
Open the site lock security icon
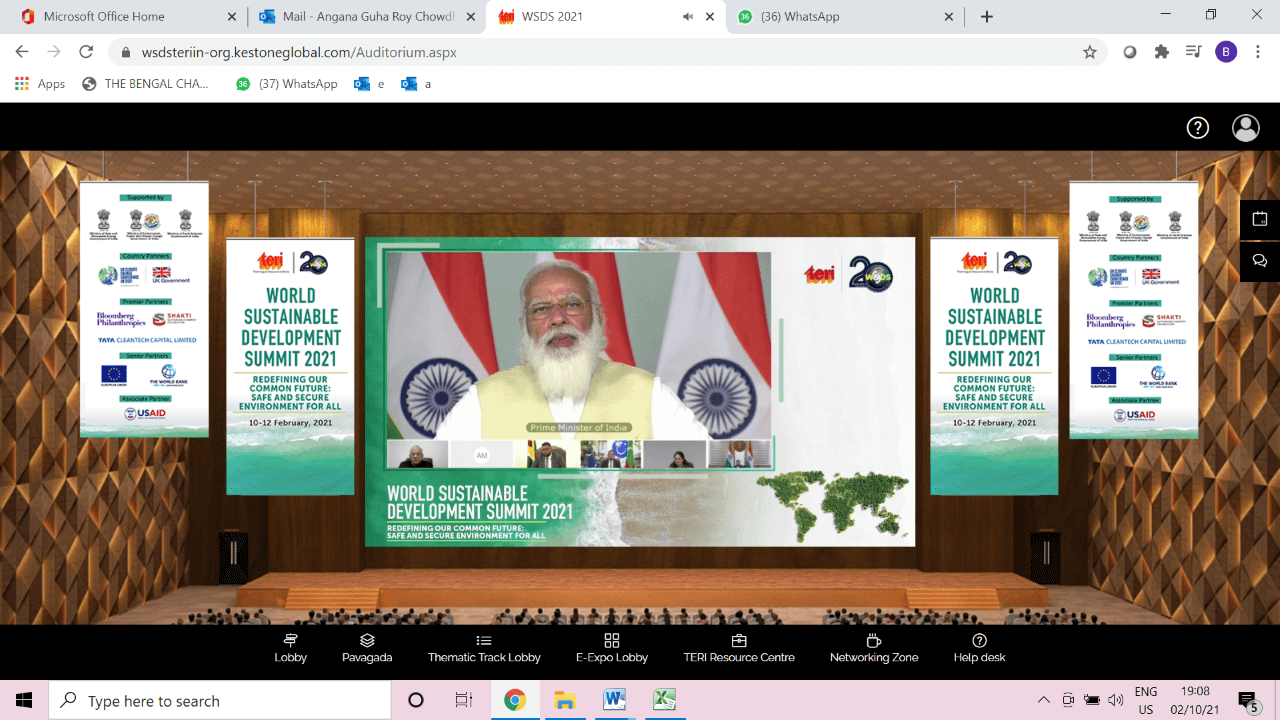(126, 52)
